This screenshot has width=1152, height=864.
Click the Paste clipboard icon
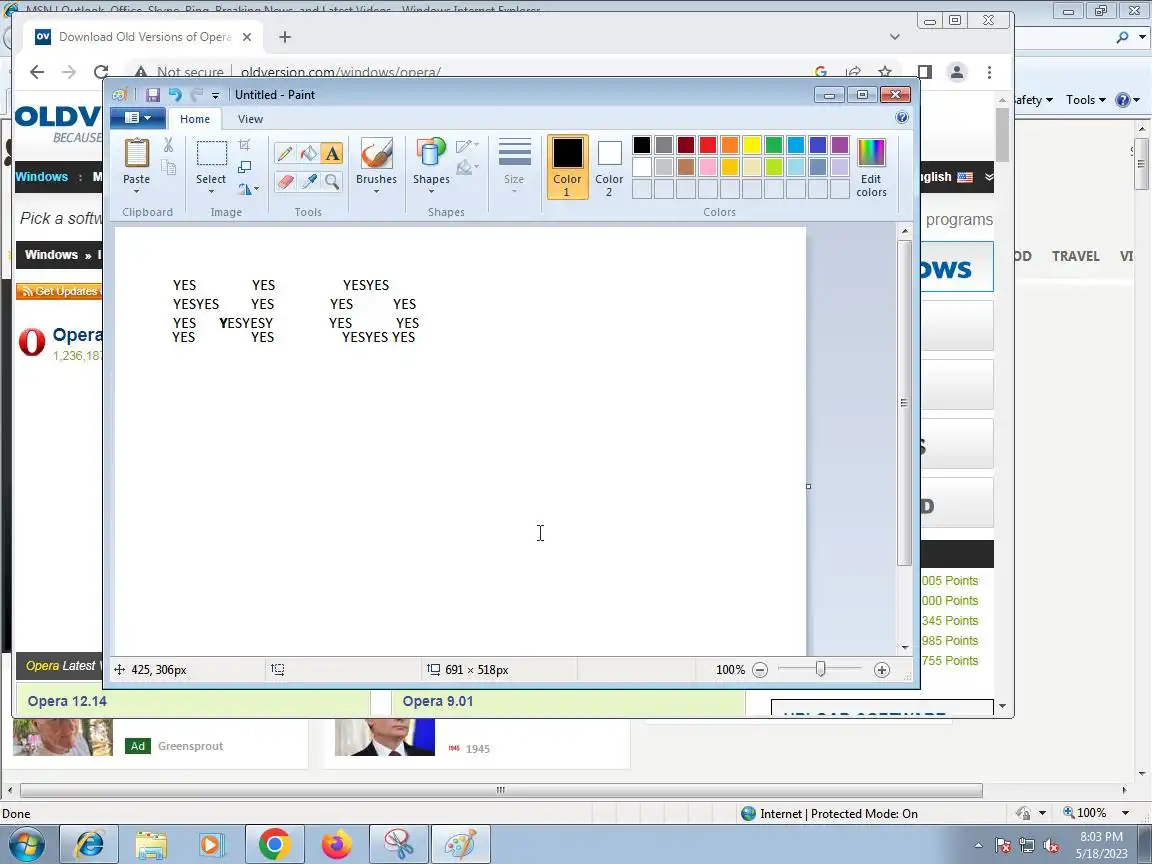(x=137, y=154)
